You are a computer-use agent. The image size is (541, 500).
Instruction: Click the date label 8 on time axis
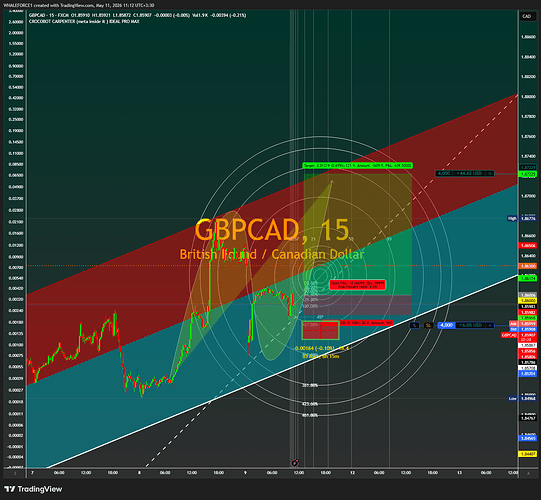[139, 473]
